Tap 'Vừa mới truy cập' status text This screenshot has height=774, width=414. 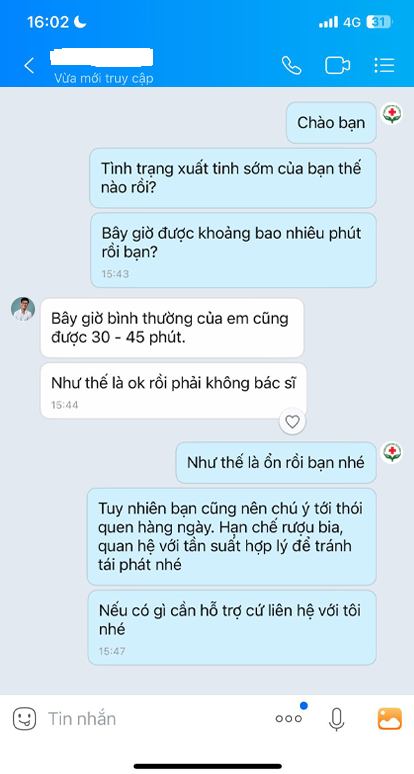104,78
